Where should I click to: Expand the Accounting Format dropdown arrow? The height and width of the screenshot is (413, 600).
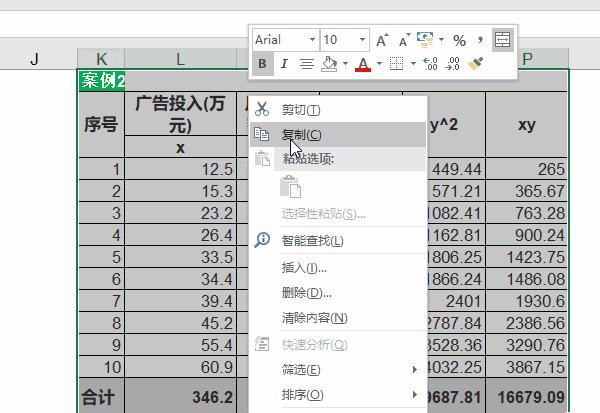pos(441,39)
